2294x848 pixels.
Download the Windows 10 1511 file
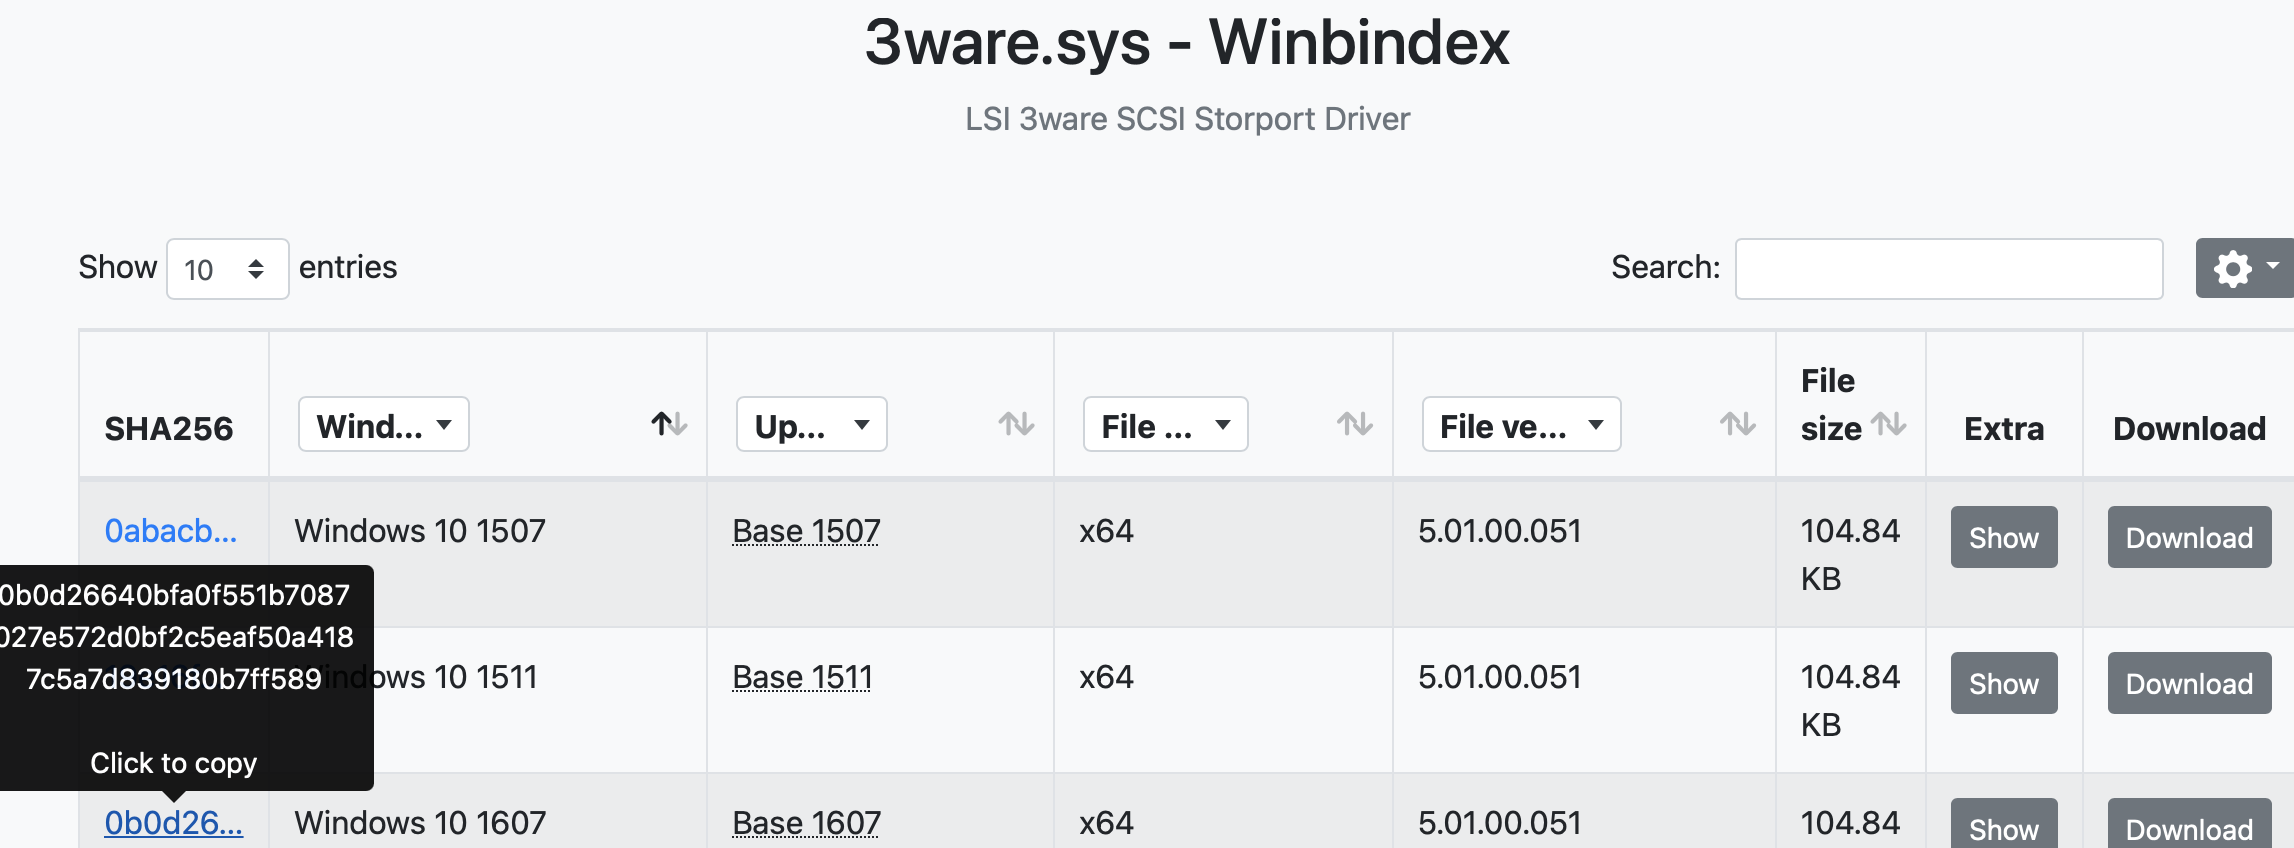[2190, 683]
